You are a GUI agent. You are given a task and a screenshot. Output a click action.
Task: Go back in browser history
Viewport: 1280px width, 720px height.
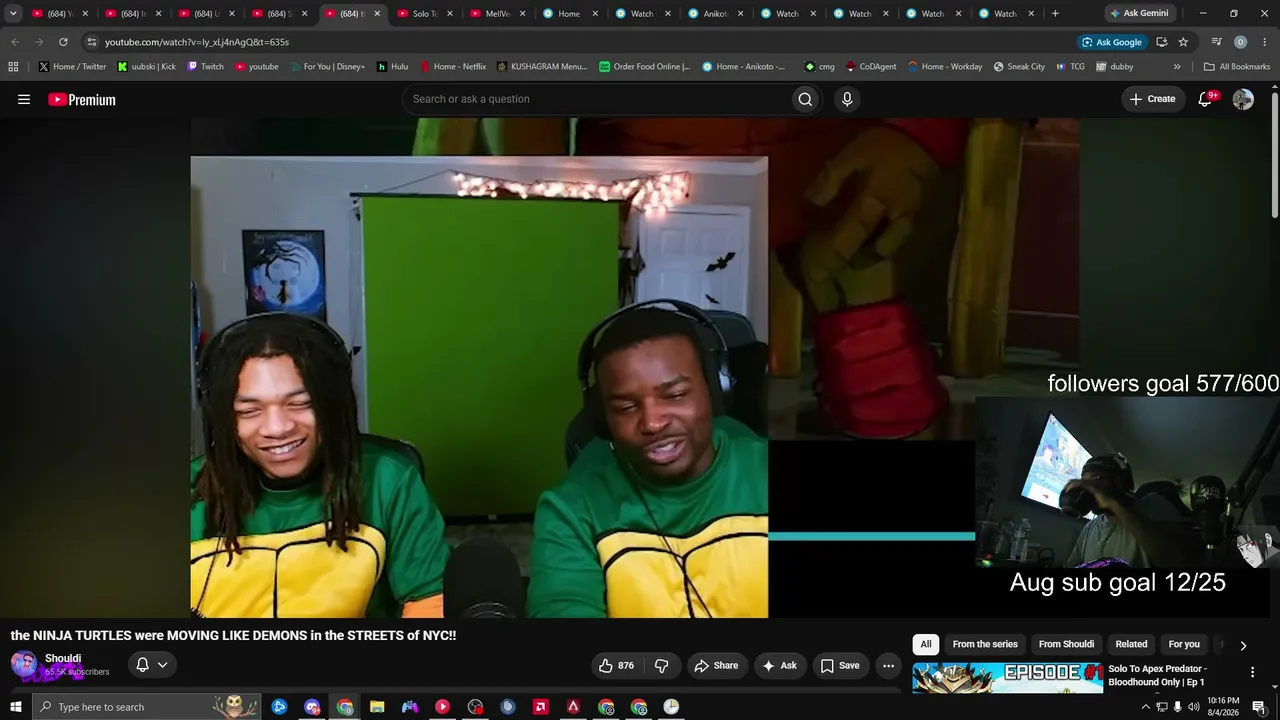click(x=15, y=42)
